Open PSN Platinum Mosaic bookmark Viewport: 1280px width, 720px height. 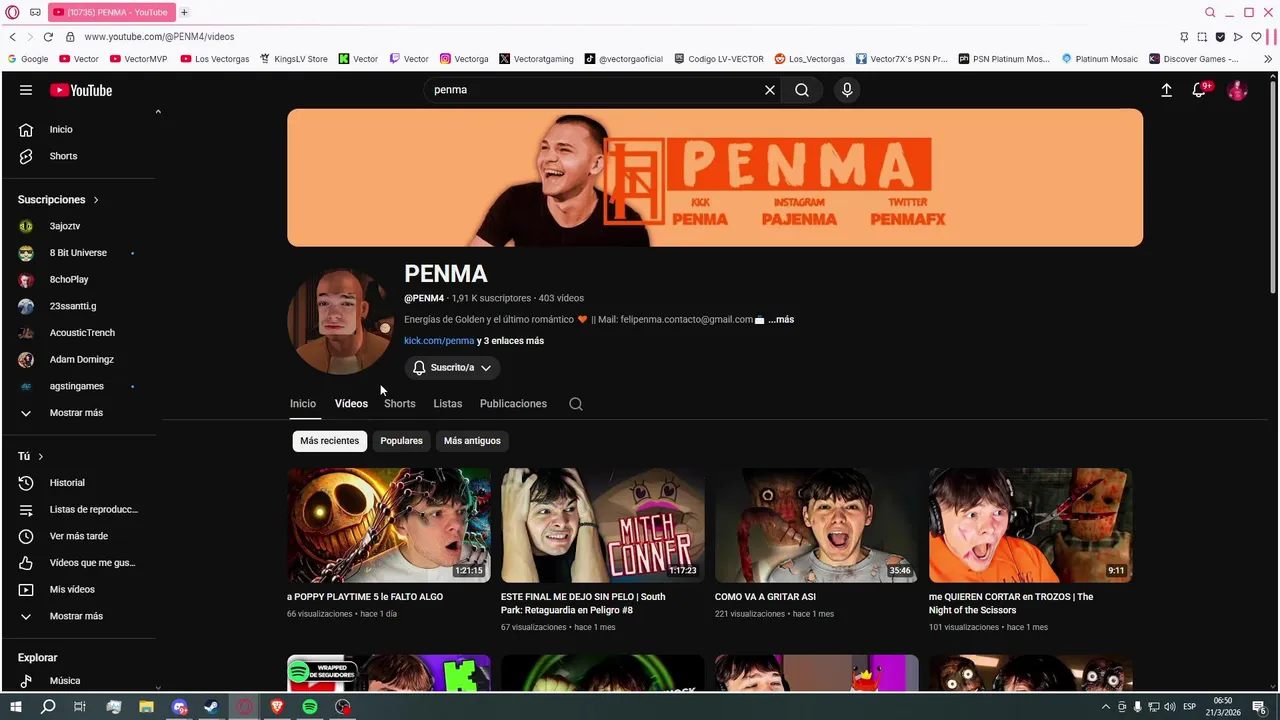click(x=1004, y=59)
